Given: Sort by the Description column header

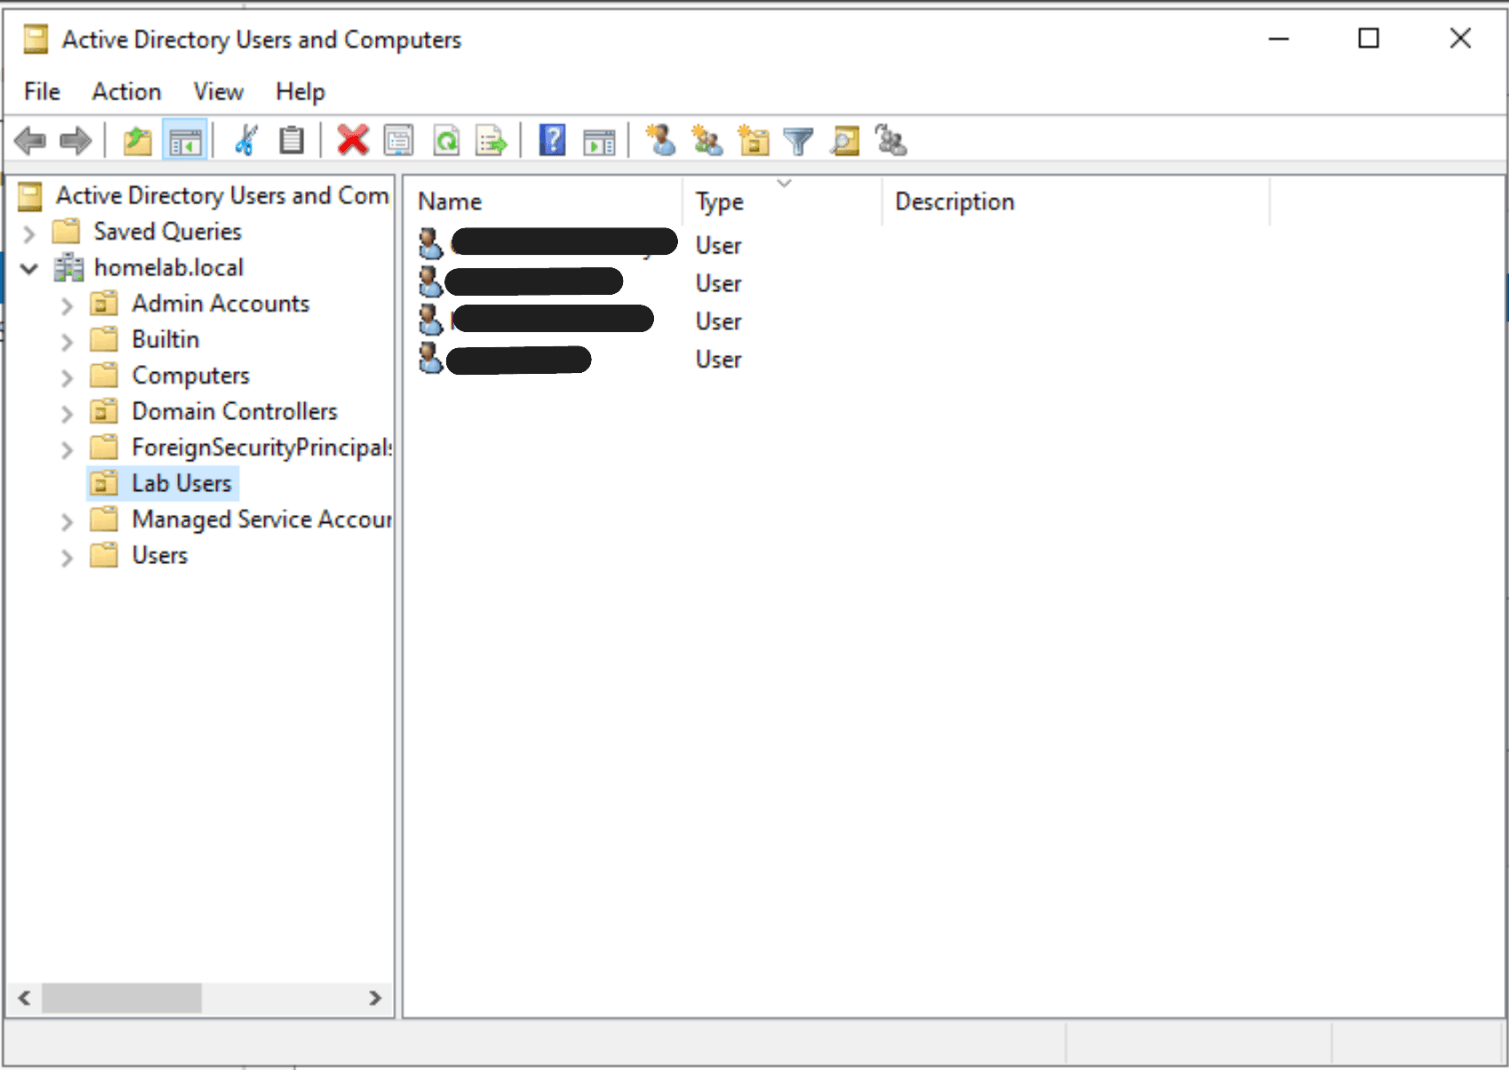Looking at the screenshot, I should point(1076,202).
